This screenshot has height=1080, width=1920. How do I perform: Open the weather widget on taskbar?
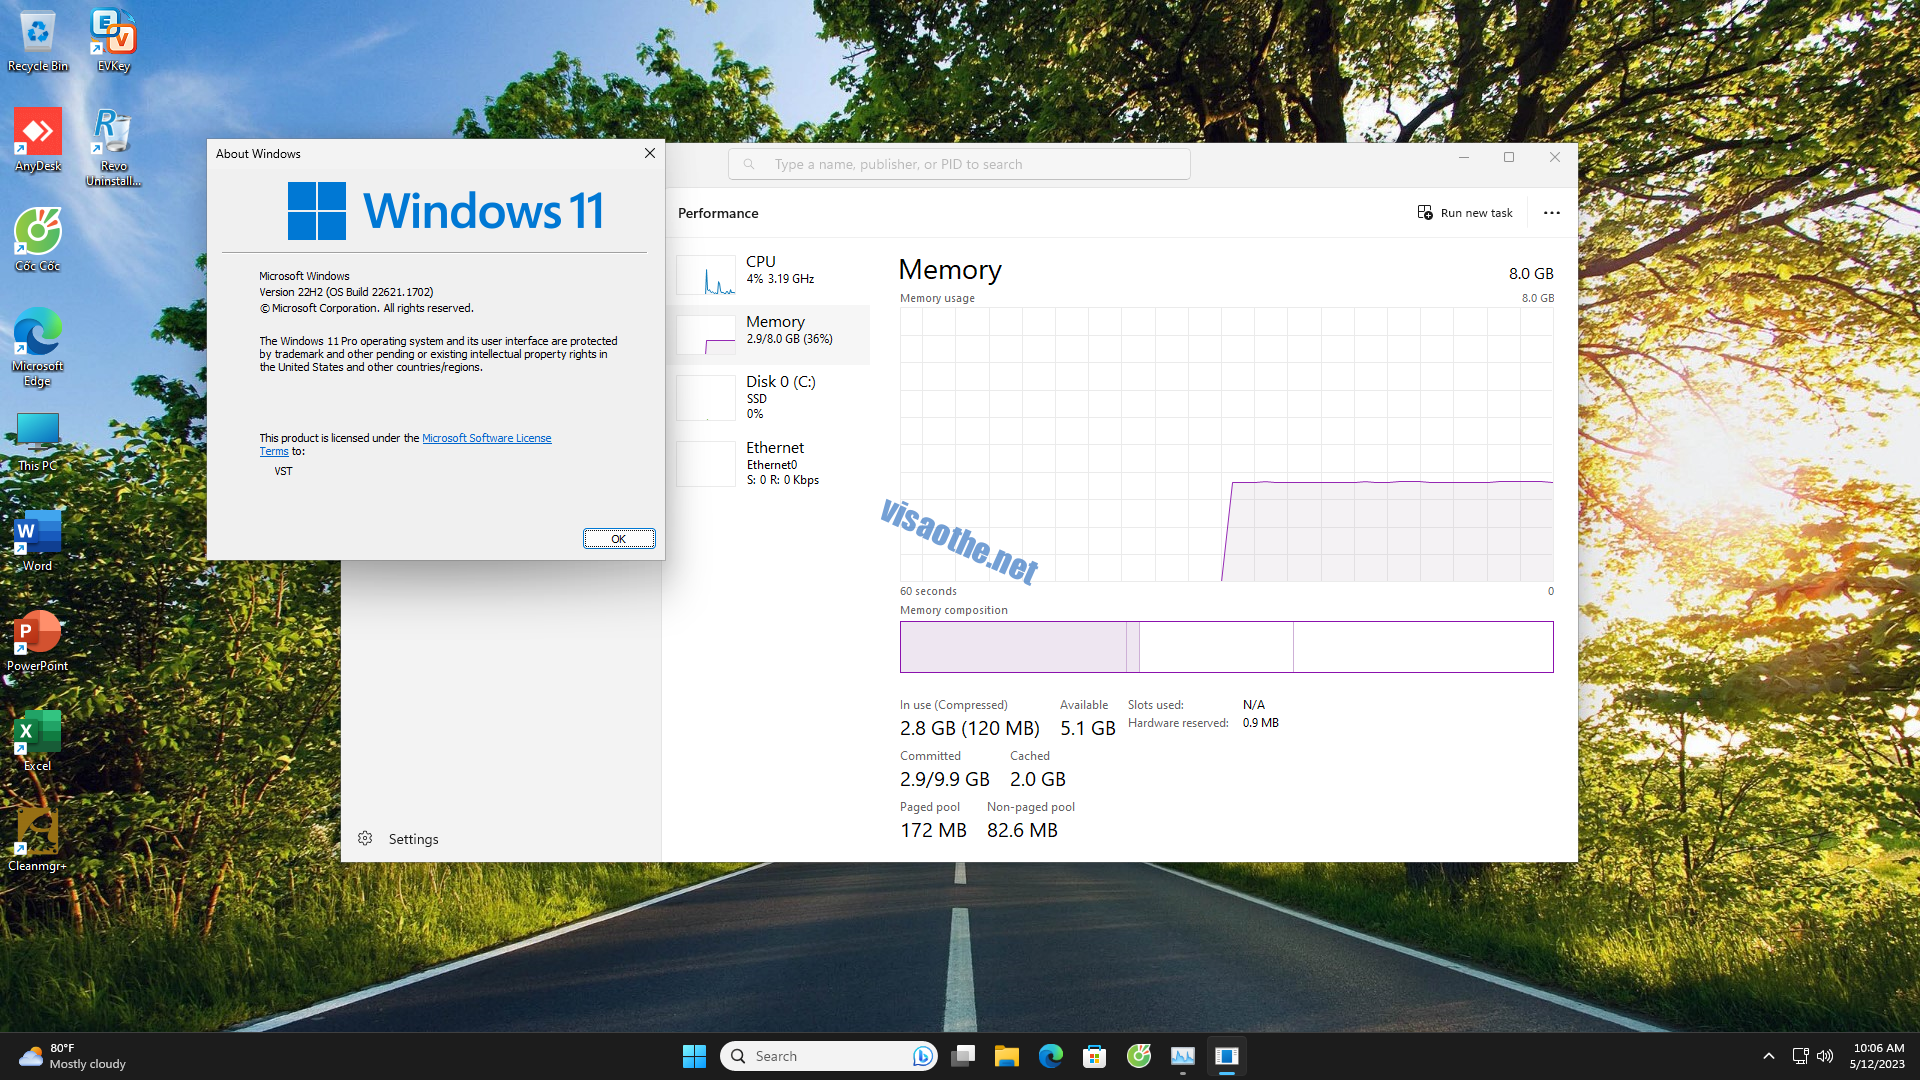[x=73, y=1056]
